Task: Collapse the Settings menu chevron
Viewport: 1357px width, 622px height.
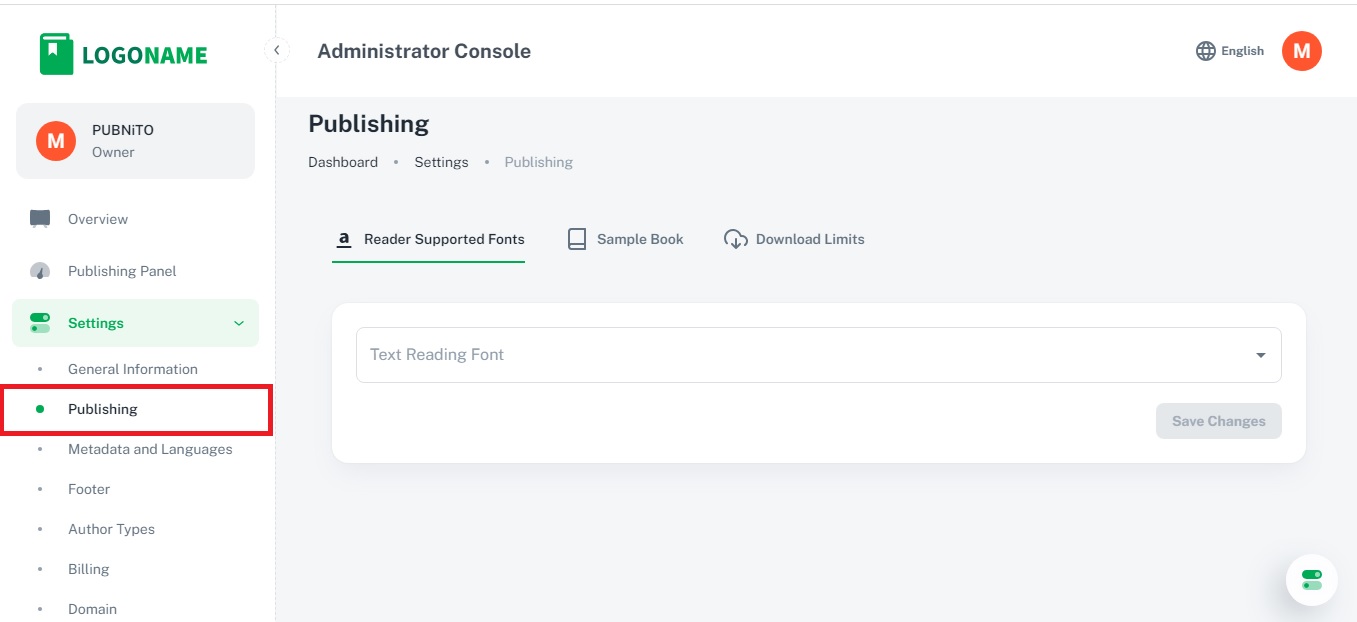Action: tap(238, 323)
